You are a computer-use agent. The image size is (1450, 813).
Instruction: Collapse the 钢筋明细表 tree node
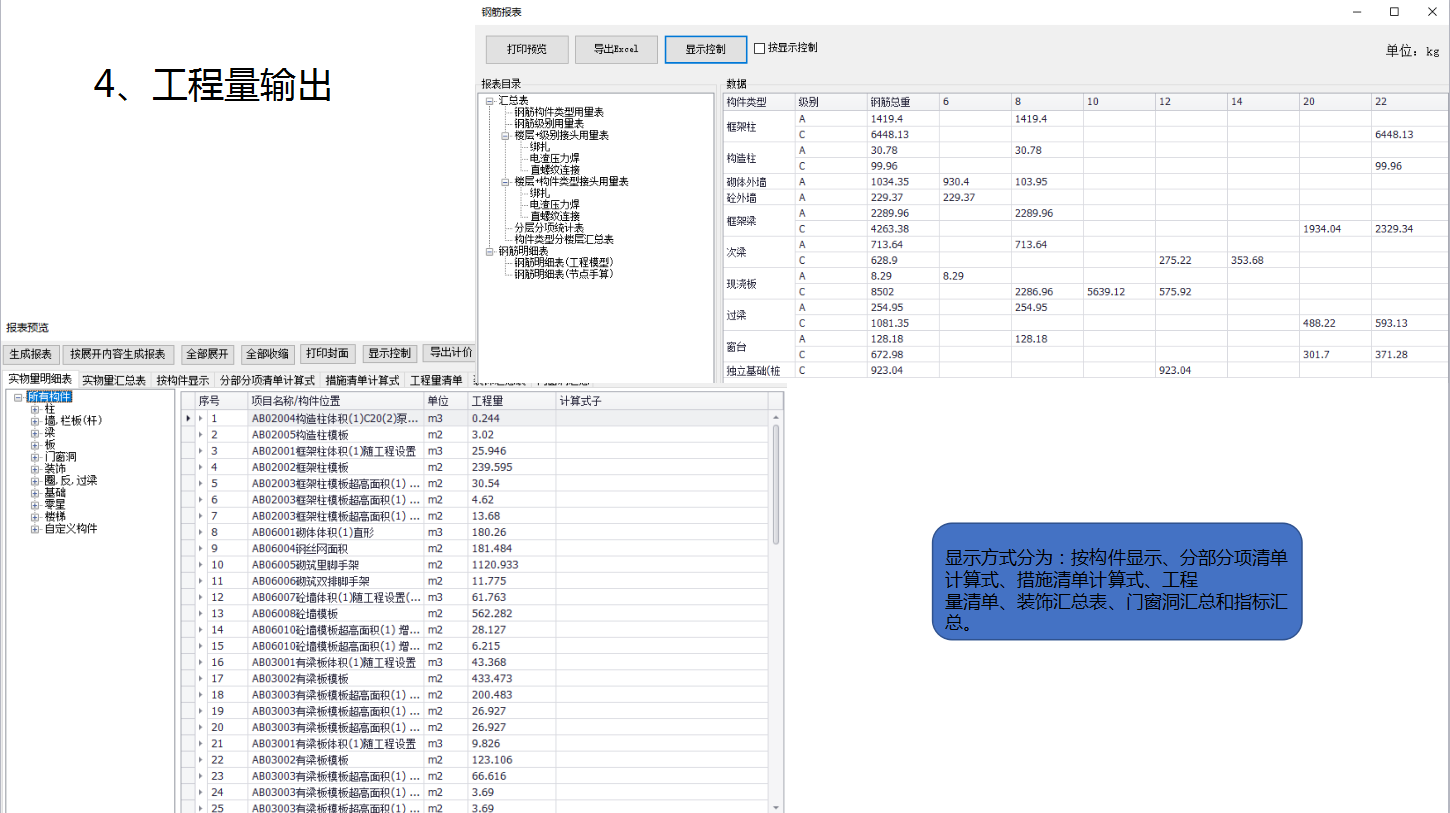[x=490, y=251]
